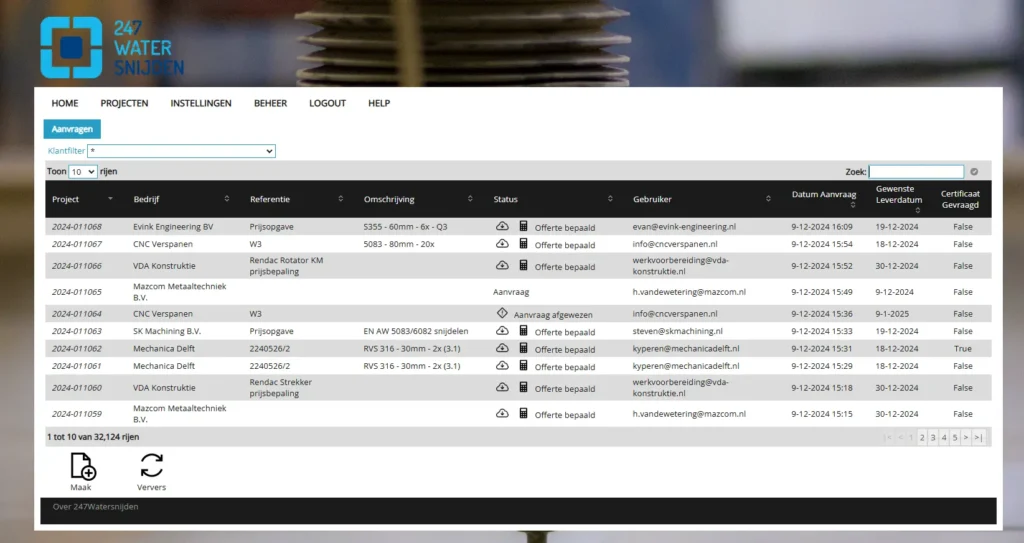Viewport: 1024px width, 543px height.
Task: Open the INSTELLINGEN menu
Action: pos(201,103)
